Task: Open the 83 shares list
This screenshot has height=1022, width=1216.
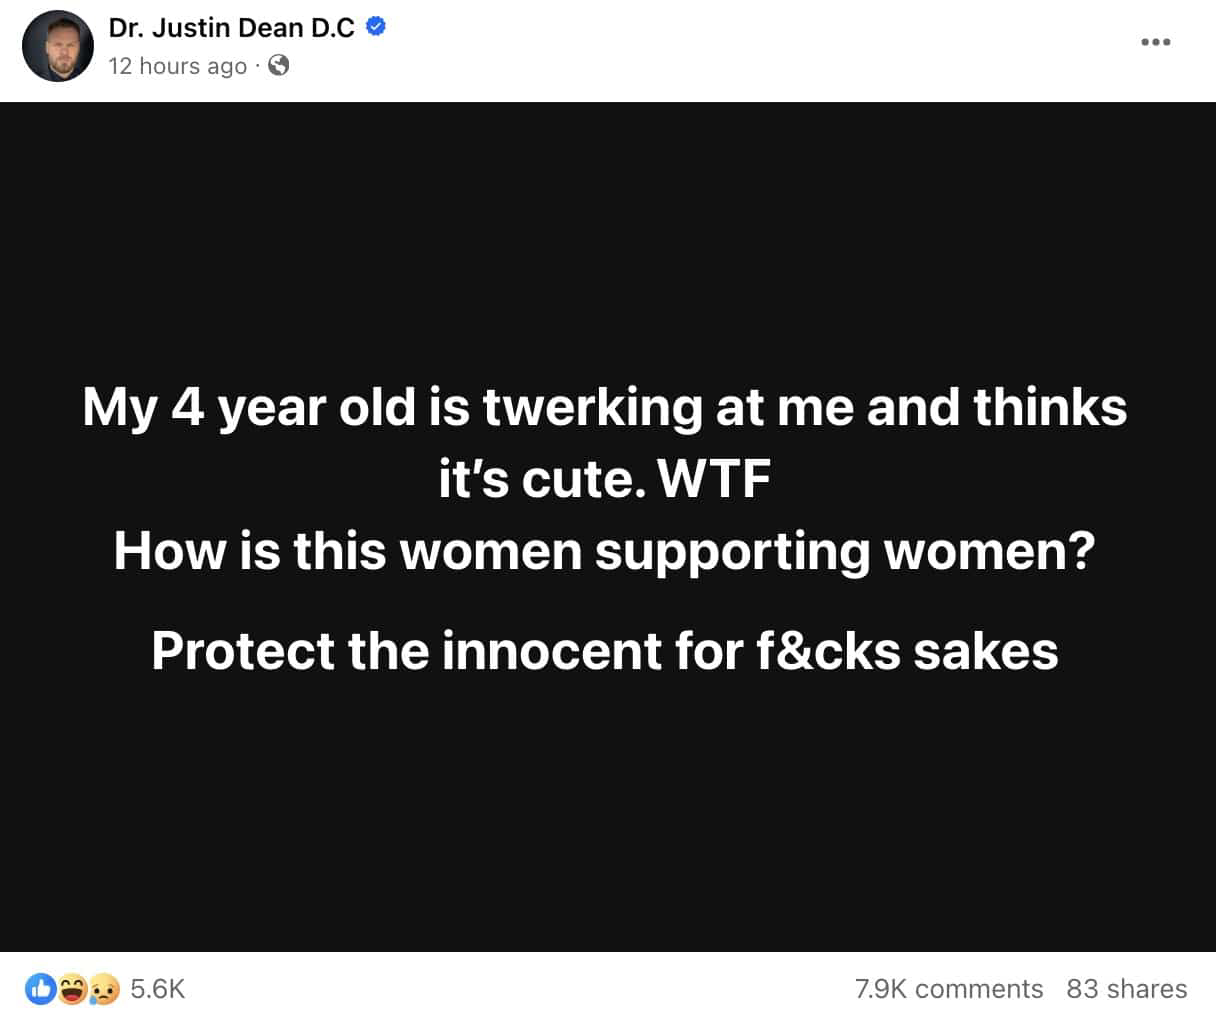Action: 1126,989
